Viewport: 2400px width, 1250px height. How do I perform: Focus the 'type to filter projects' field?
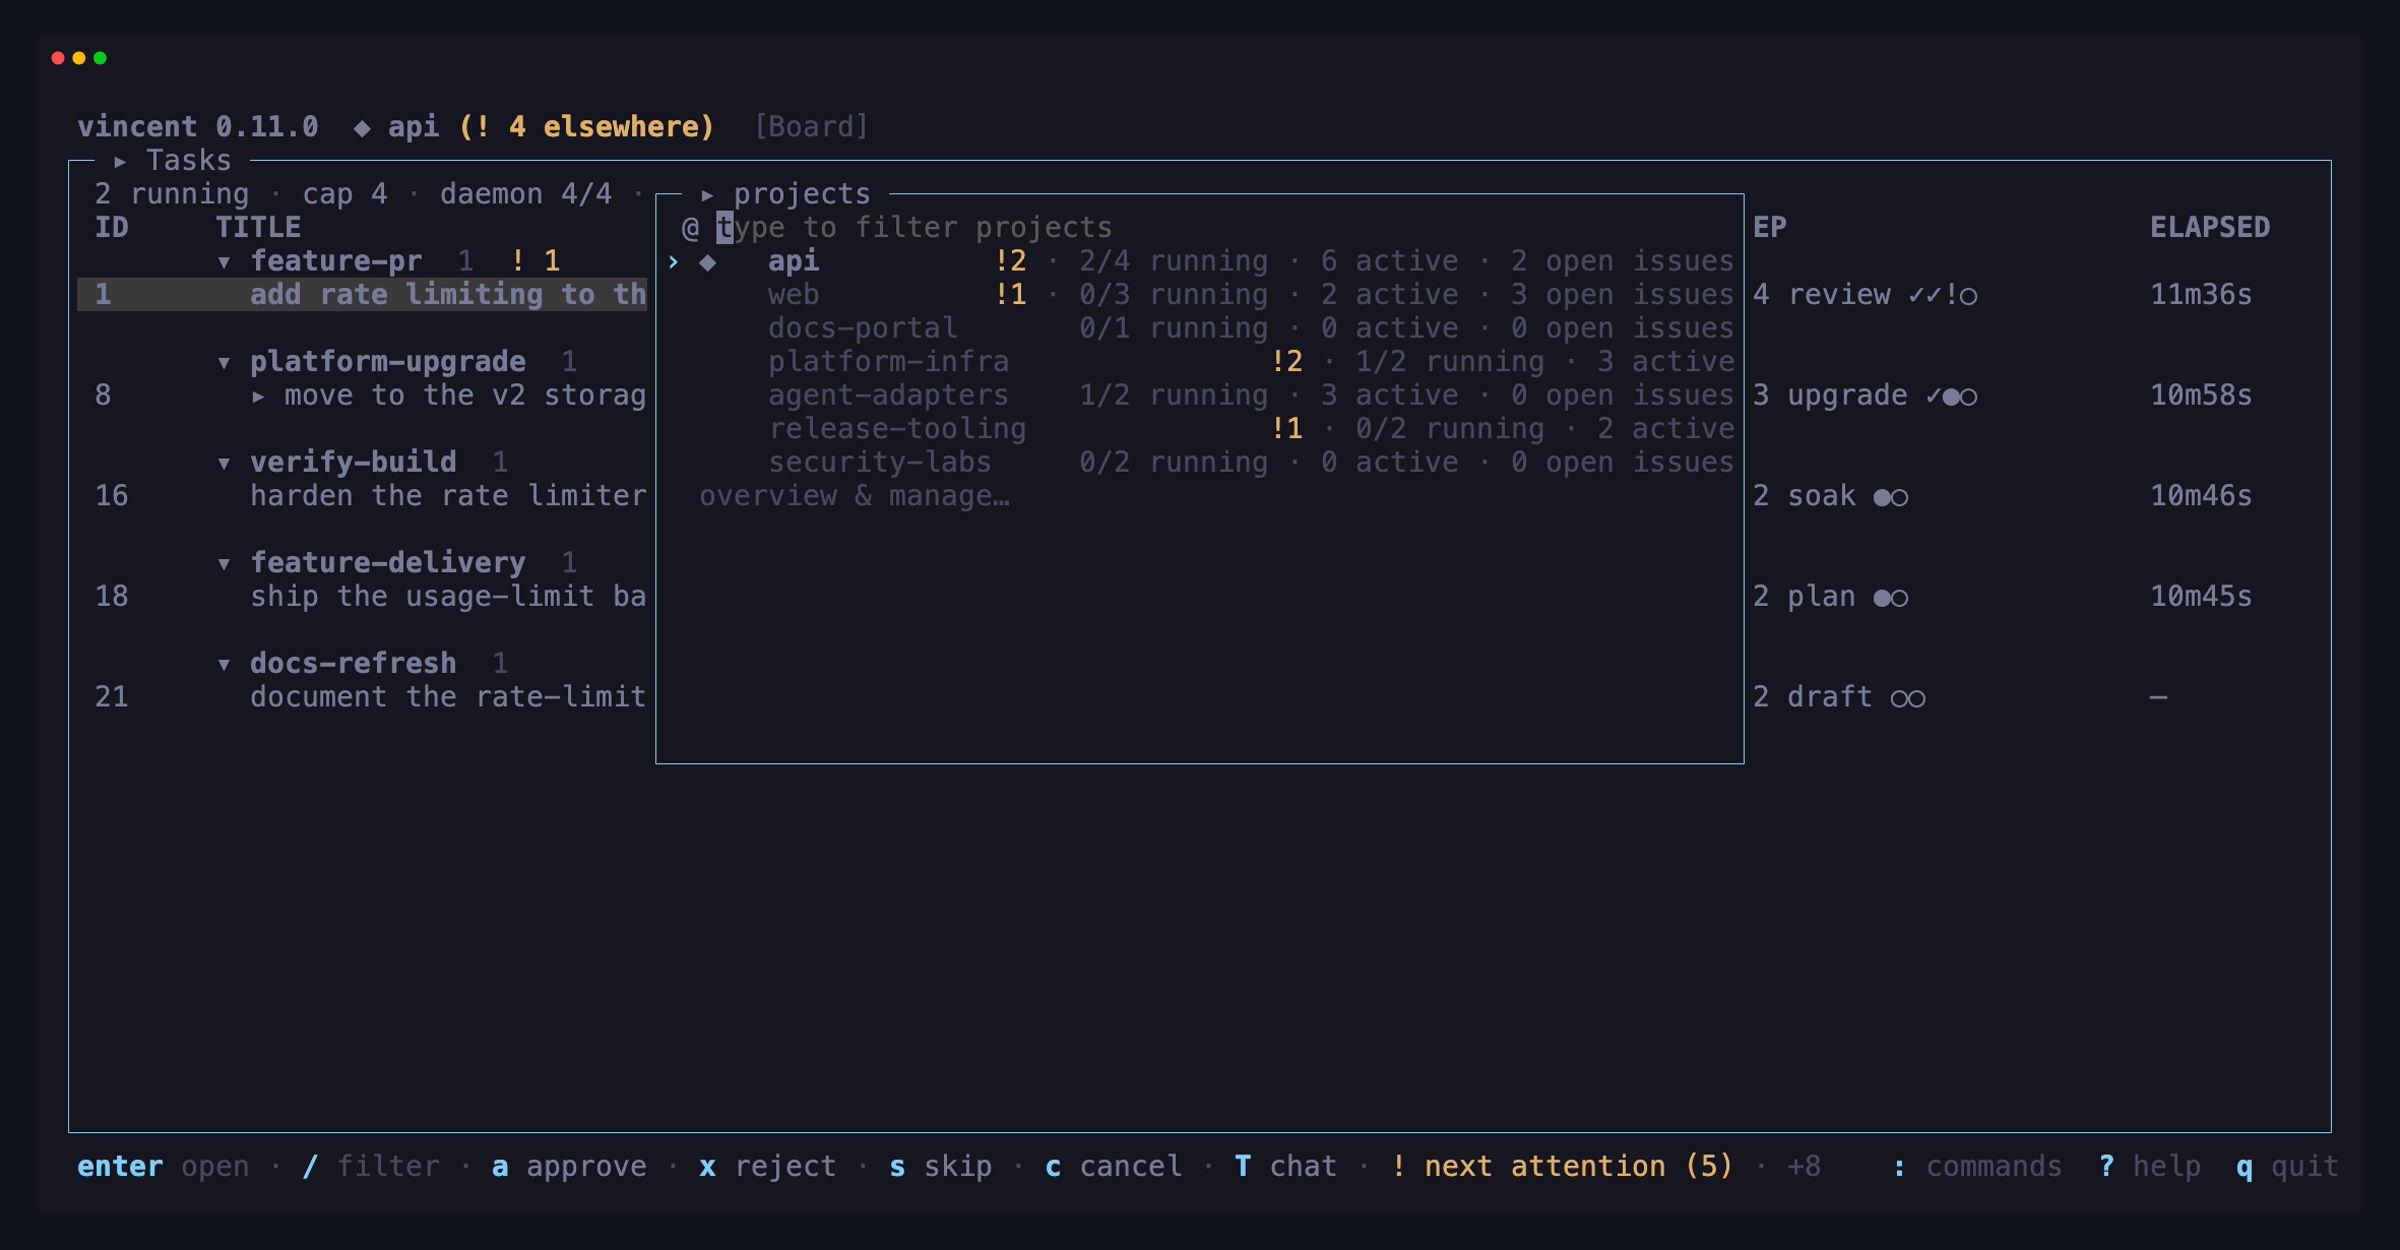pos(914,228)
